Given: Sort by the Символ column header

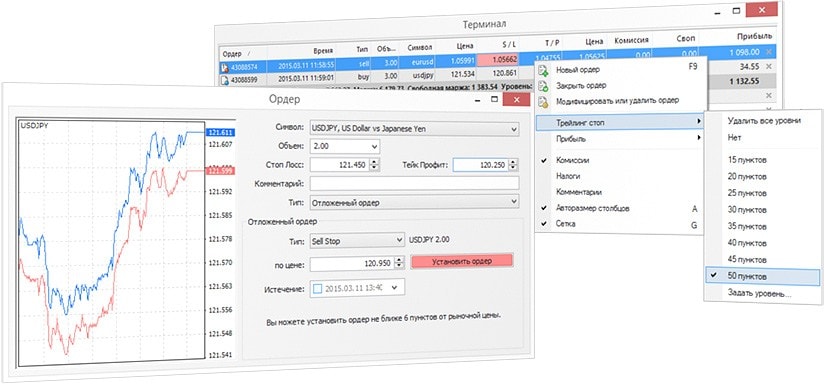Looking at the screenshot, I should point(419,47).
